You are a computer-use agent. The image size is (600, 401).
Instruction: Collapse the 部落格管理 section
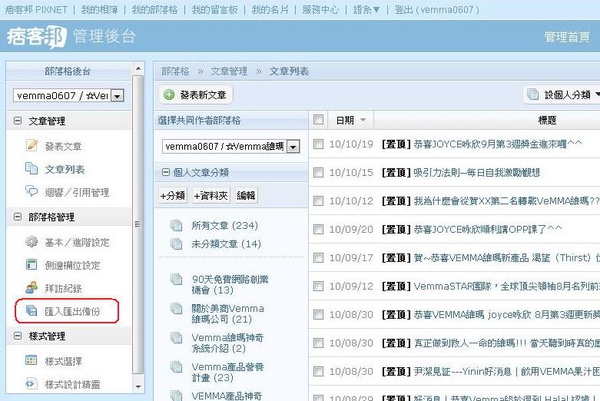click(x=18, y=217)
